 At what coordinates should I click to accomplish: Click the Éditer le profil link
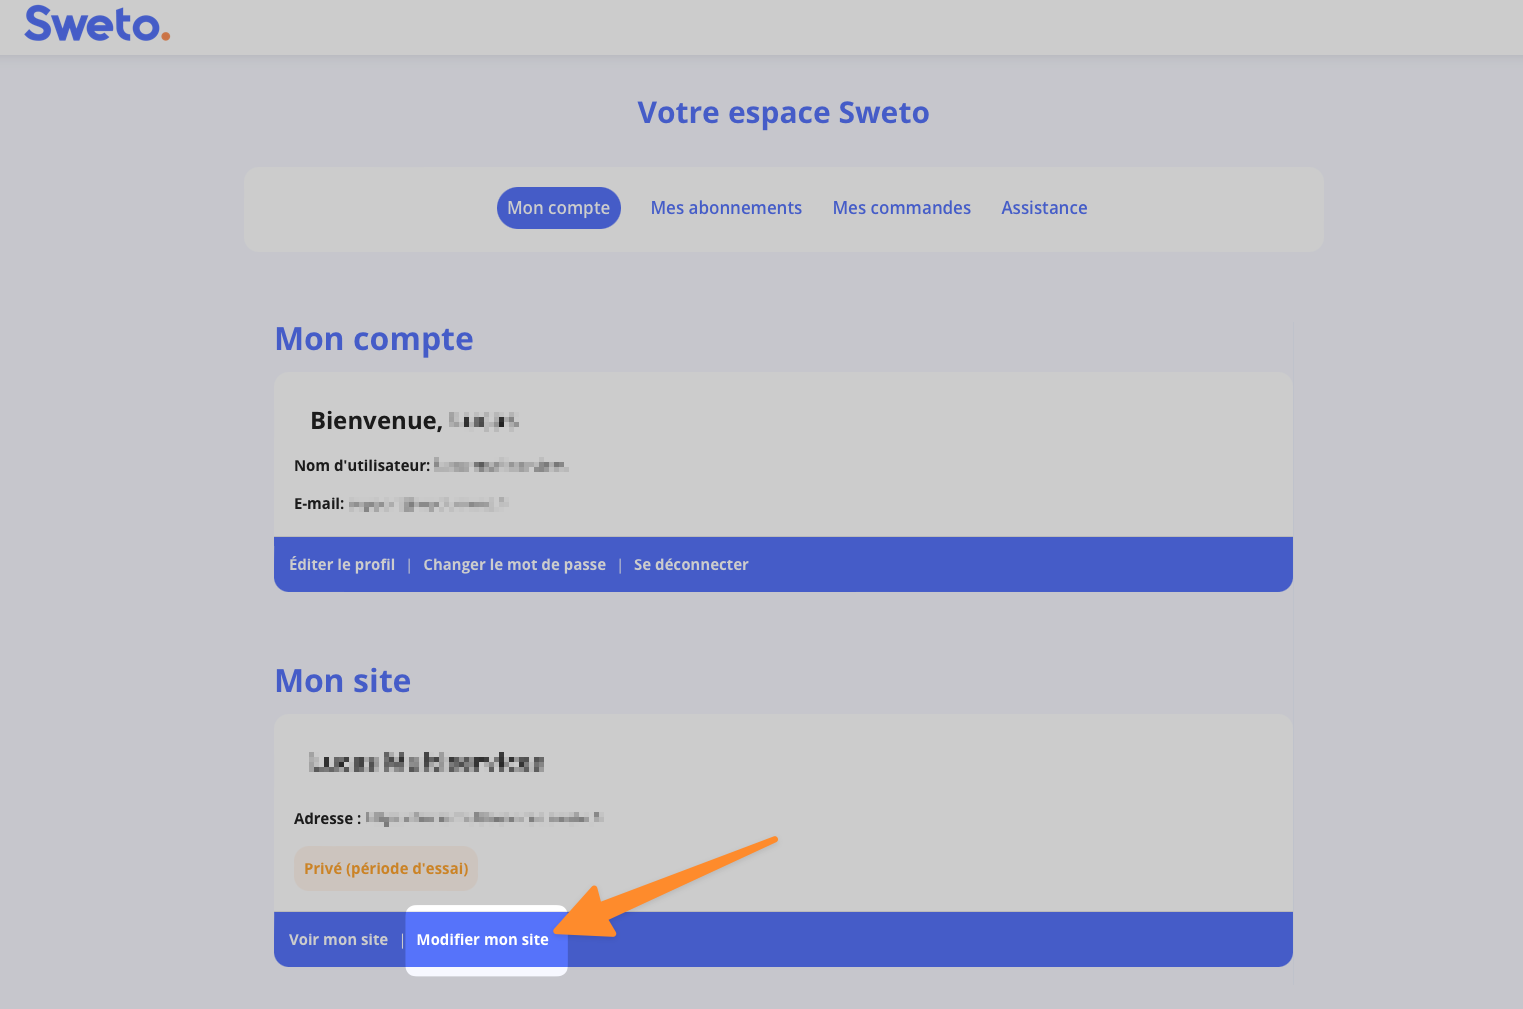tap(342, 565)
